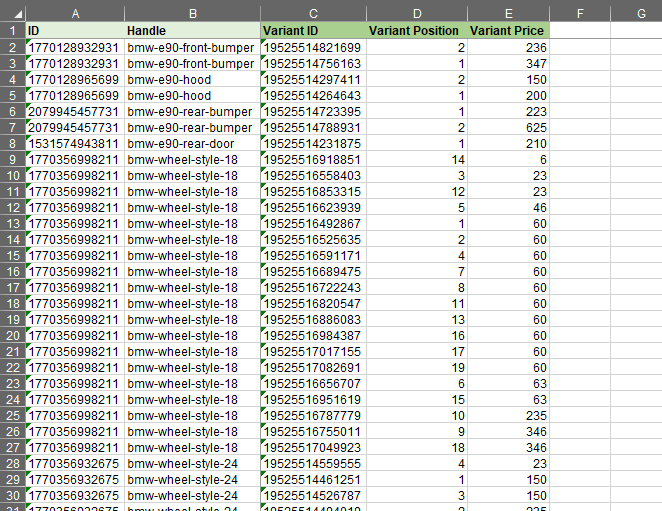Select Variant Position 19 cell
662x511 pixels.
(417, 367)
